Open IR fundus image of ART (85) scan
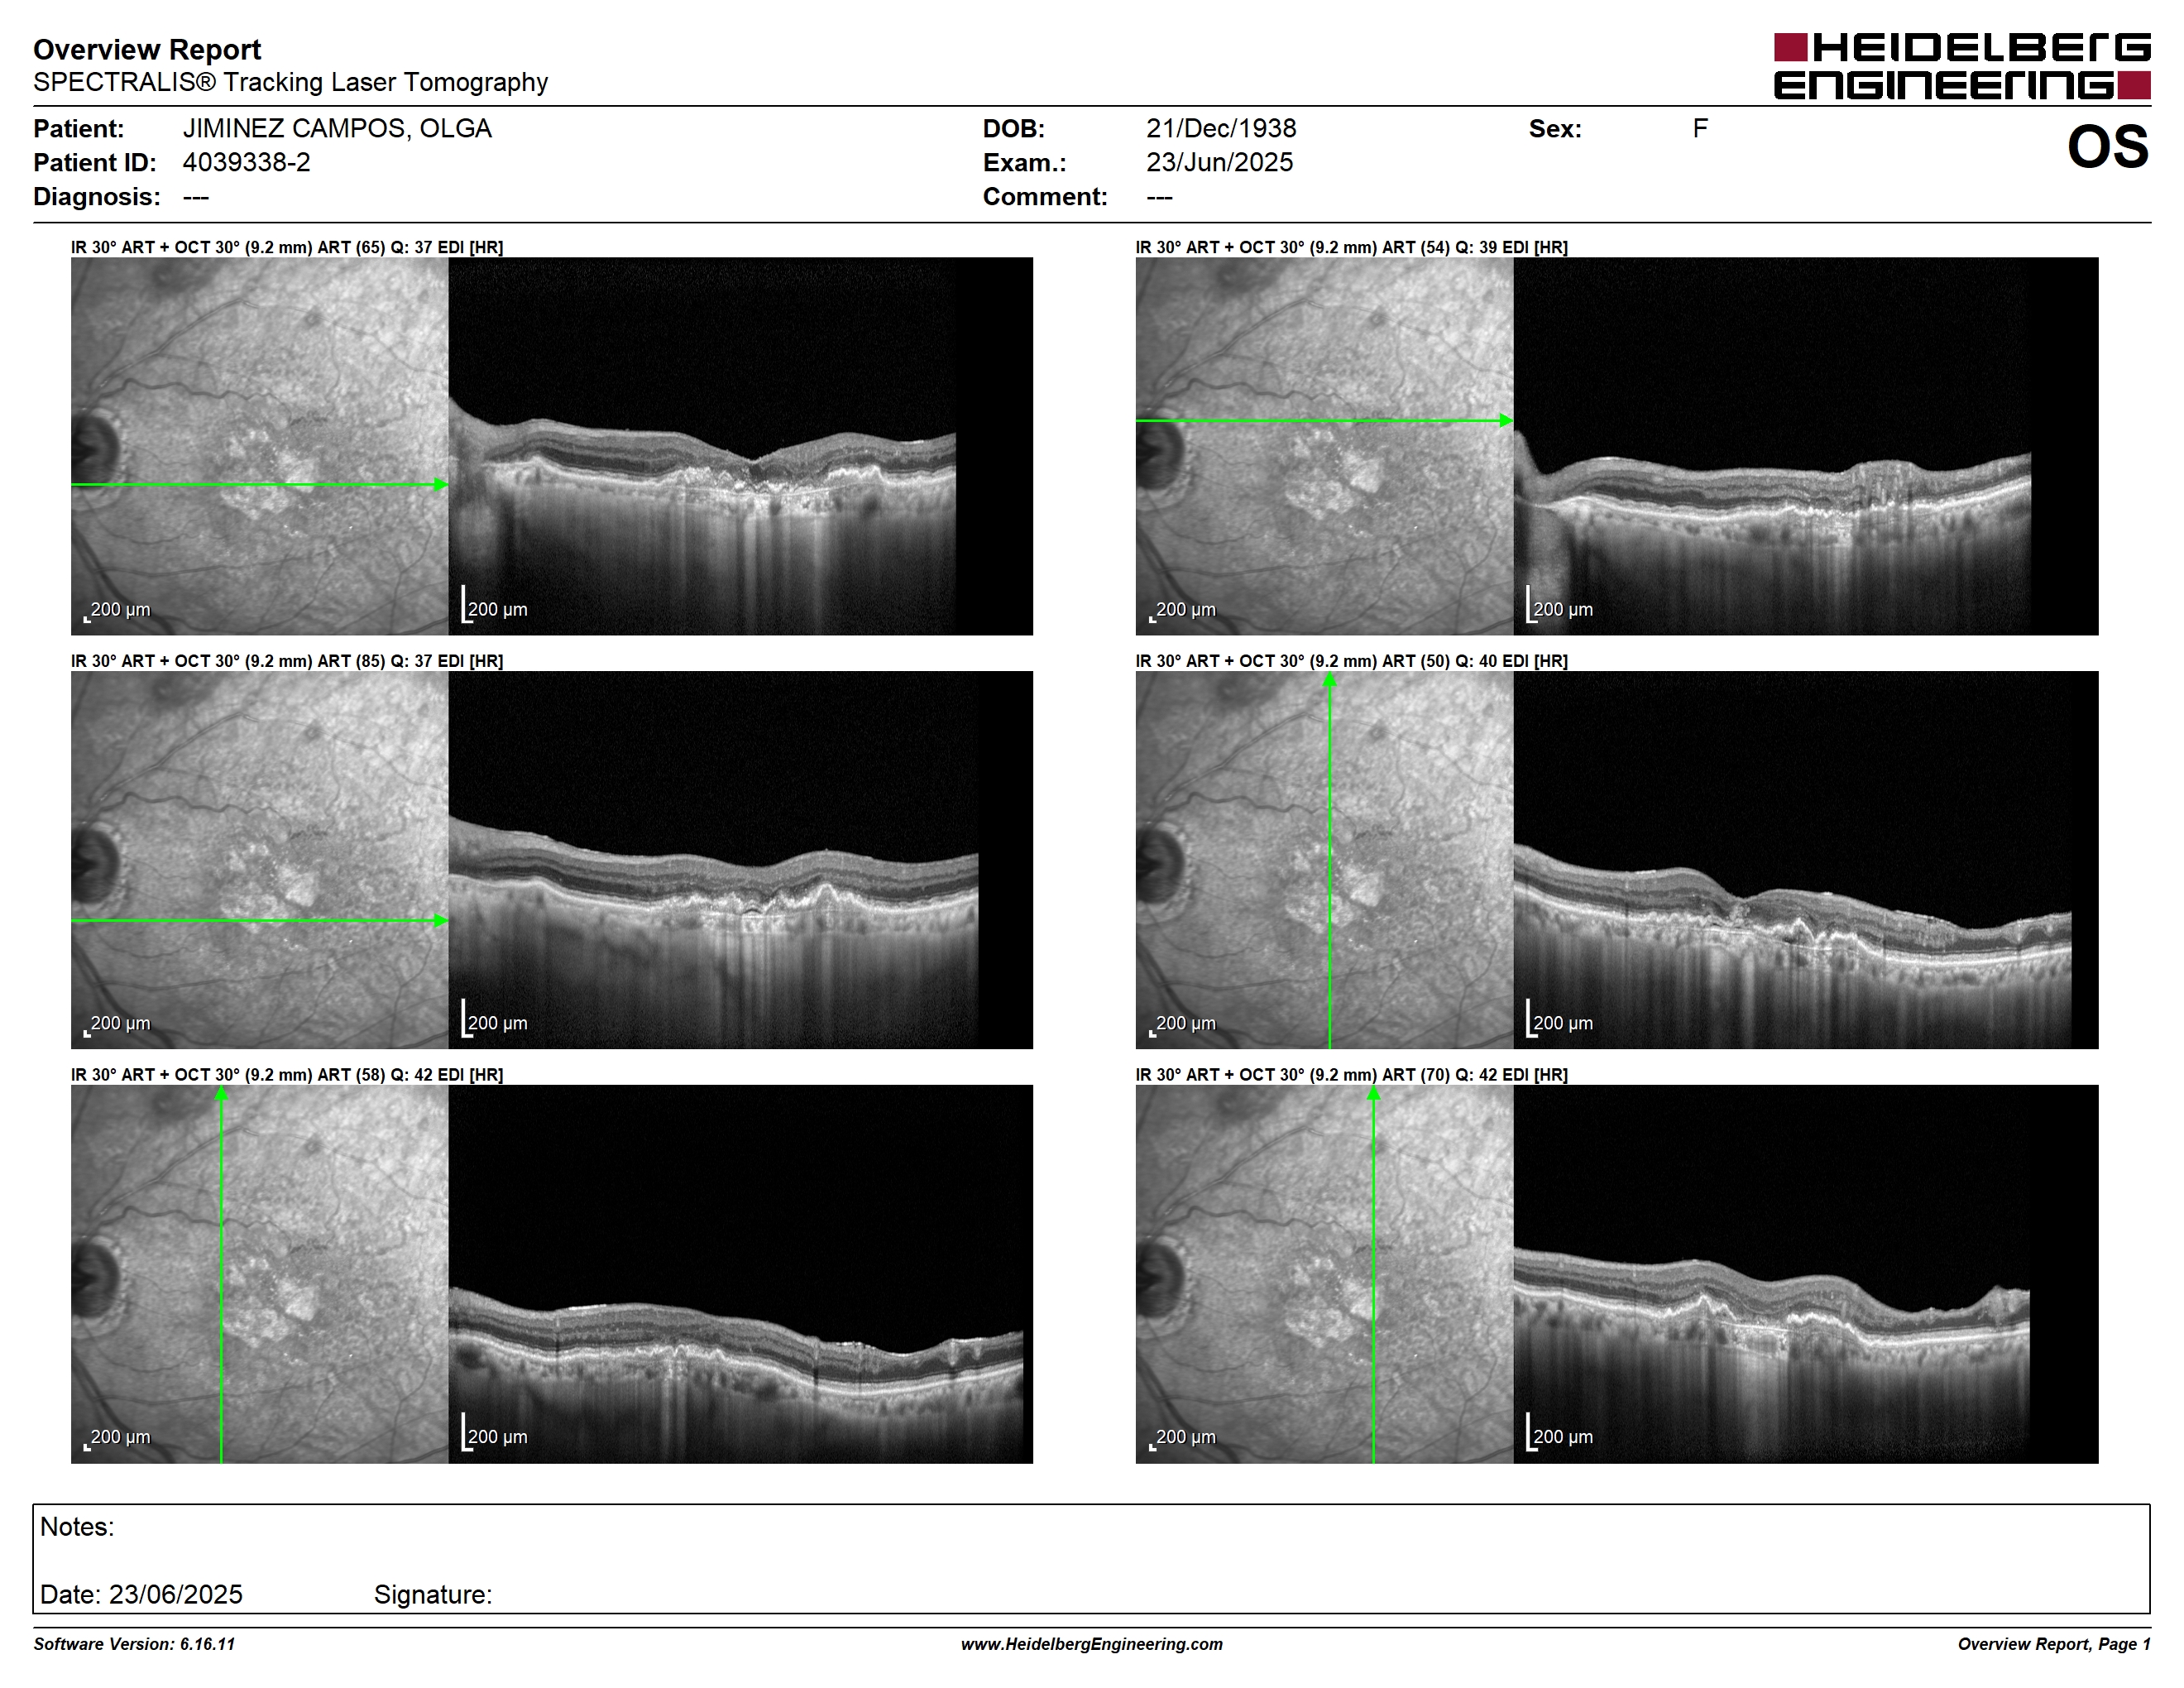2184x1688 pixels. click(259, 860)
